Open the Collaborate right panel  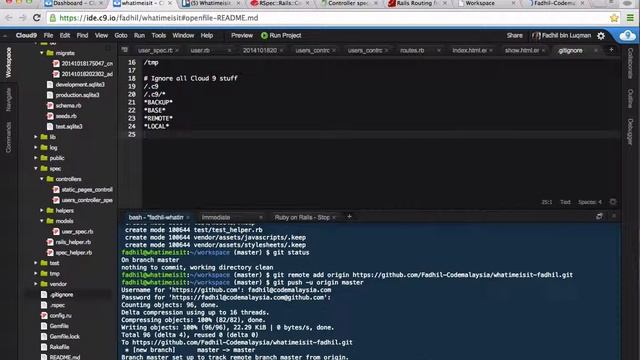click(630, 63)
